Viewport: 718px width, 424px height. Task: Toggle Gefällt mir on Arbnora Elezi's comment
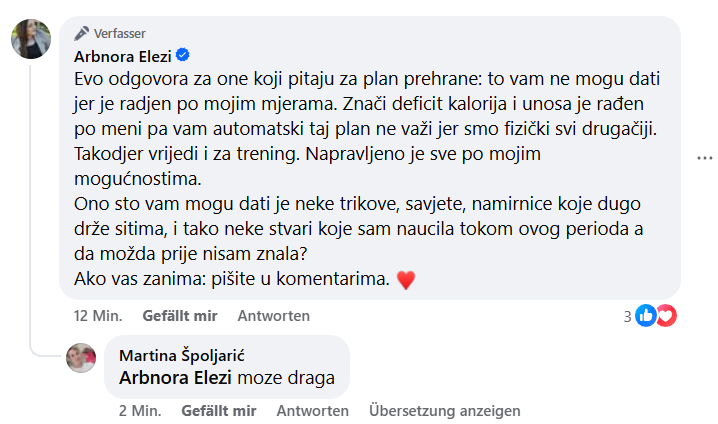click(180, 316)
